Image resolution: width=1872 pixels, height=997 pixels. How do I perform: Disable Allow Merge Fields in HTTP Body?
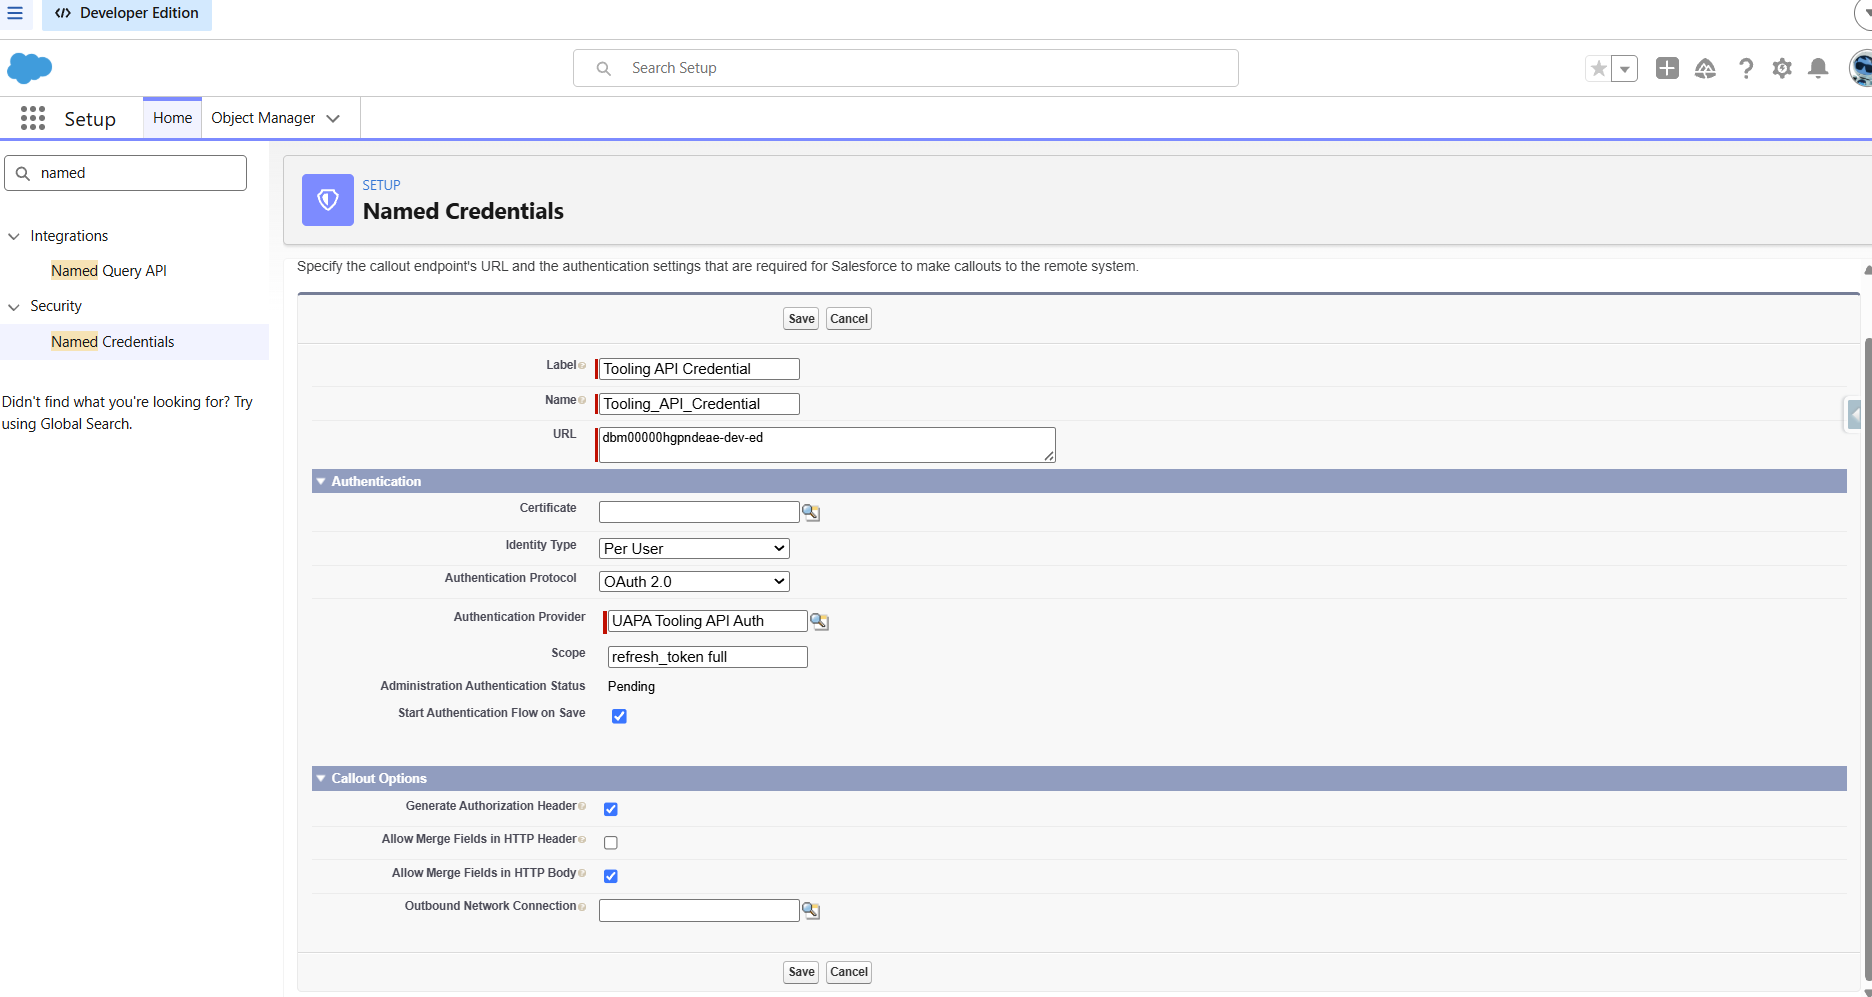pos(611,876)
